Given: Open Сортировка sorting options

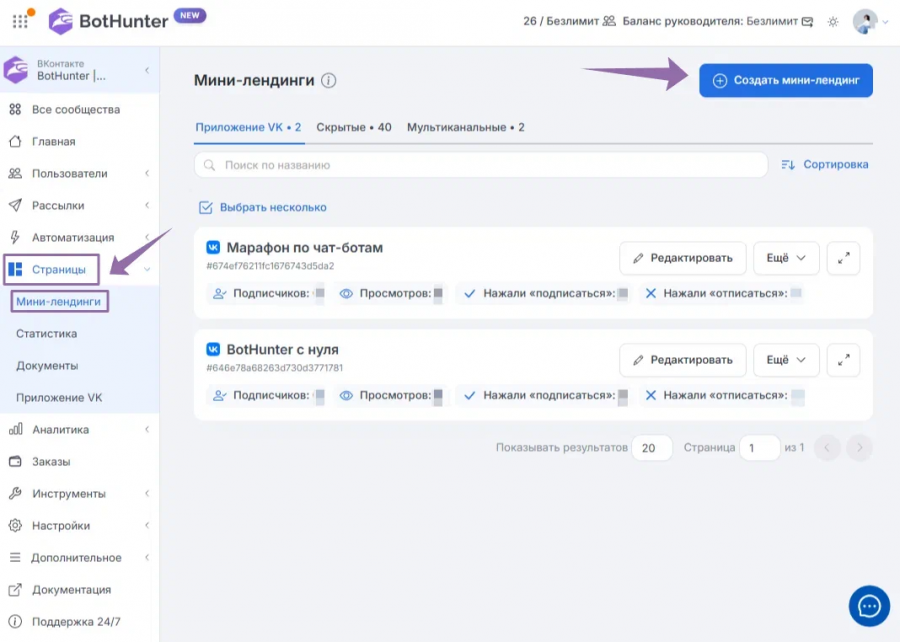Looking at the screenshot, I should pyautogui.click(x=825, y=165).
